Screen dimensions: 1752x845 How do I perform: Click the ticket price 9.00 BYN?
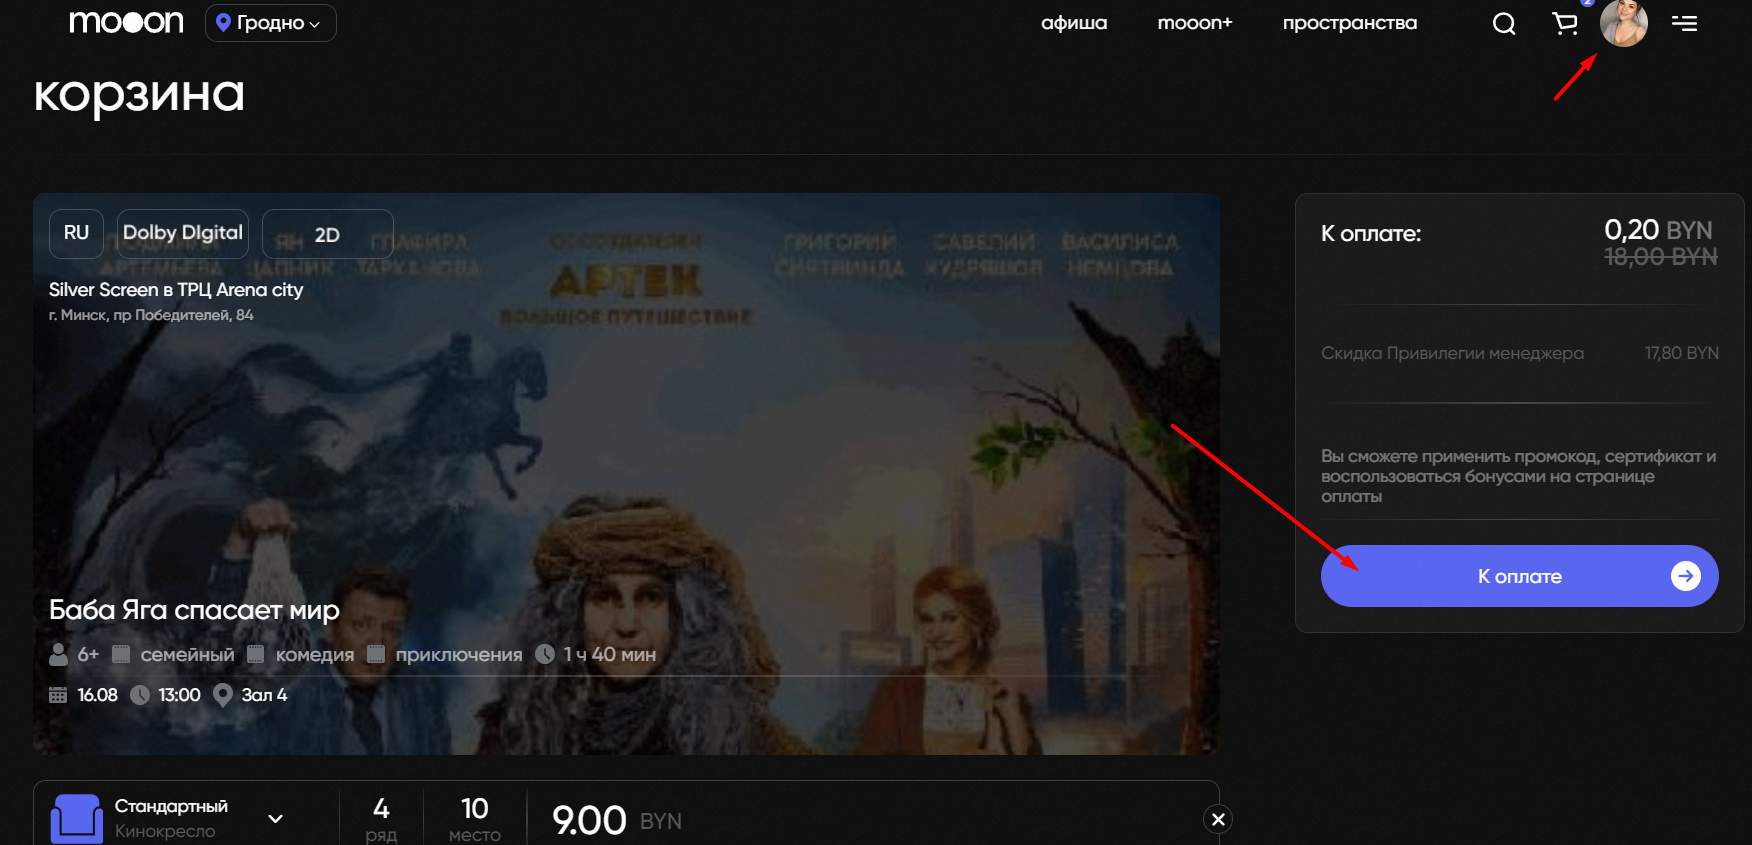click(617, 820)
